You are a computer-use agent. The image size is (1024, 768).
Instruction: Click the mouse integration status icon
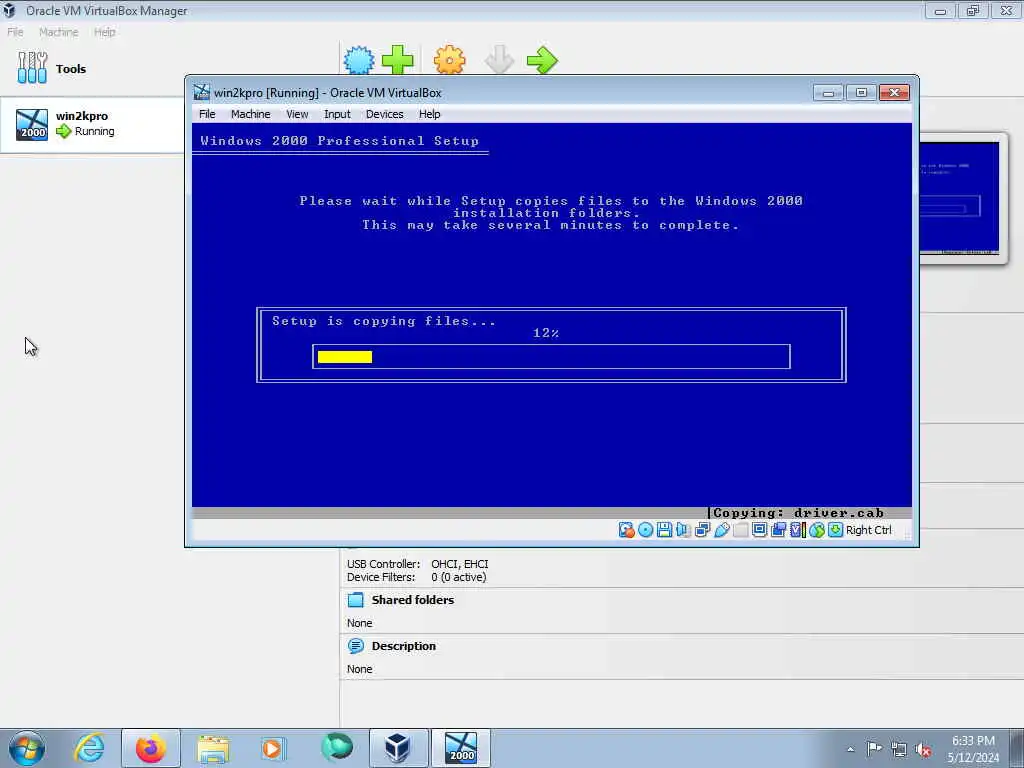tap(816, 530)
